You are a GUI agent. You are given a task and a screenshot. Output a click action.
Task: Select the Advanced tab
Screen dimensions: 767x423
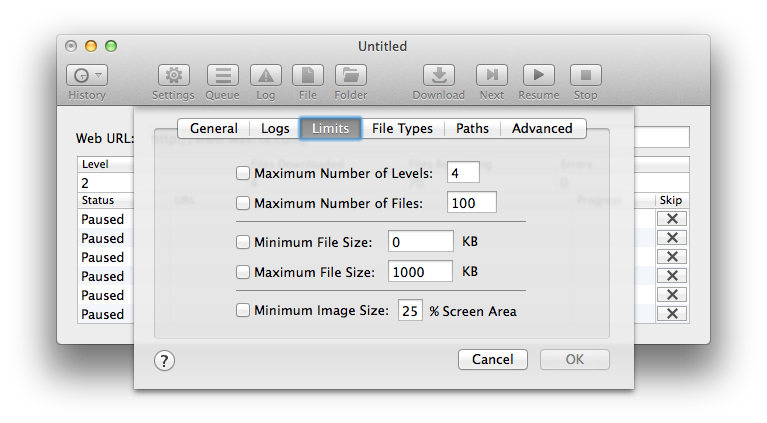[x=542, y=128]
